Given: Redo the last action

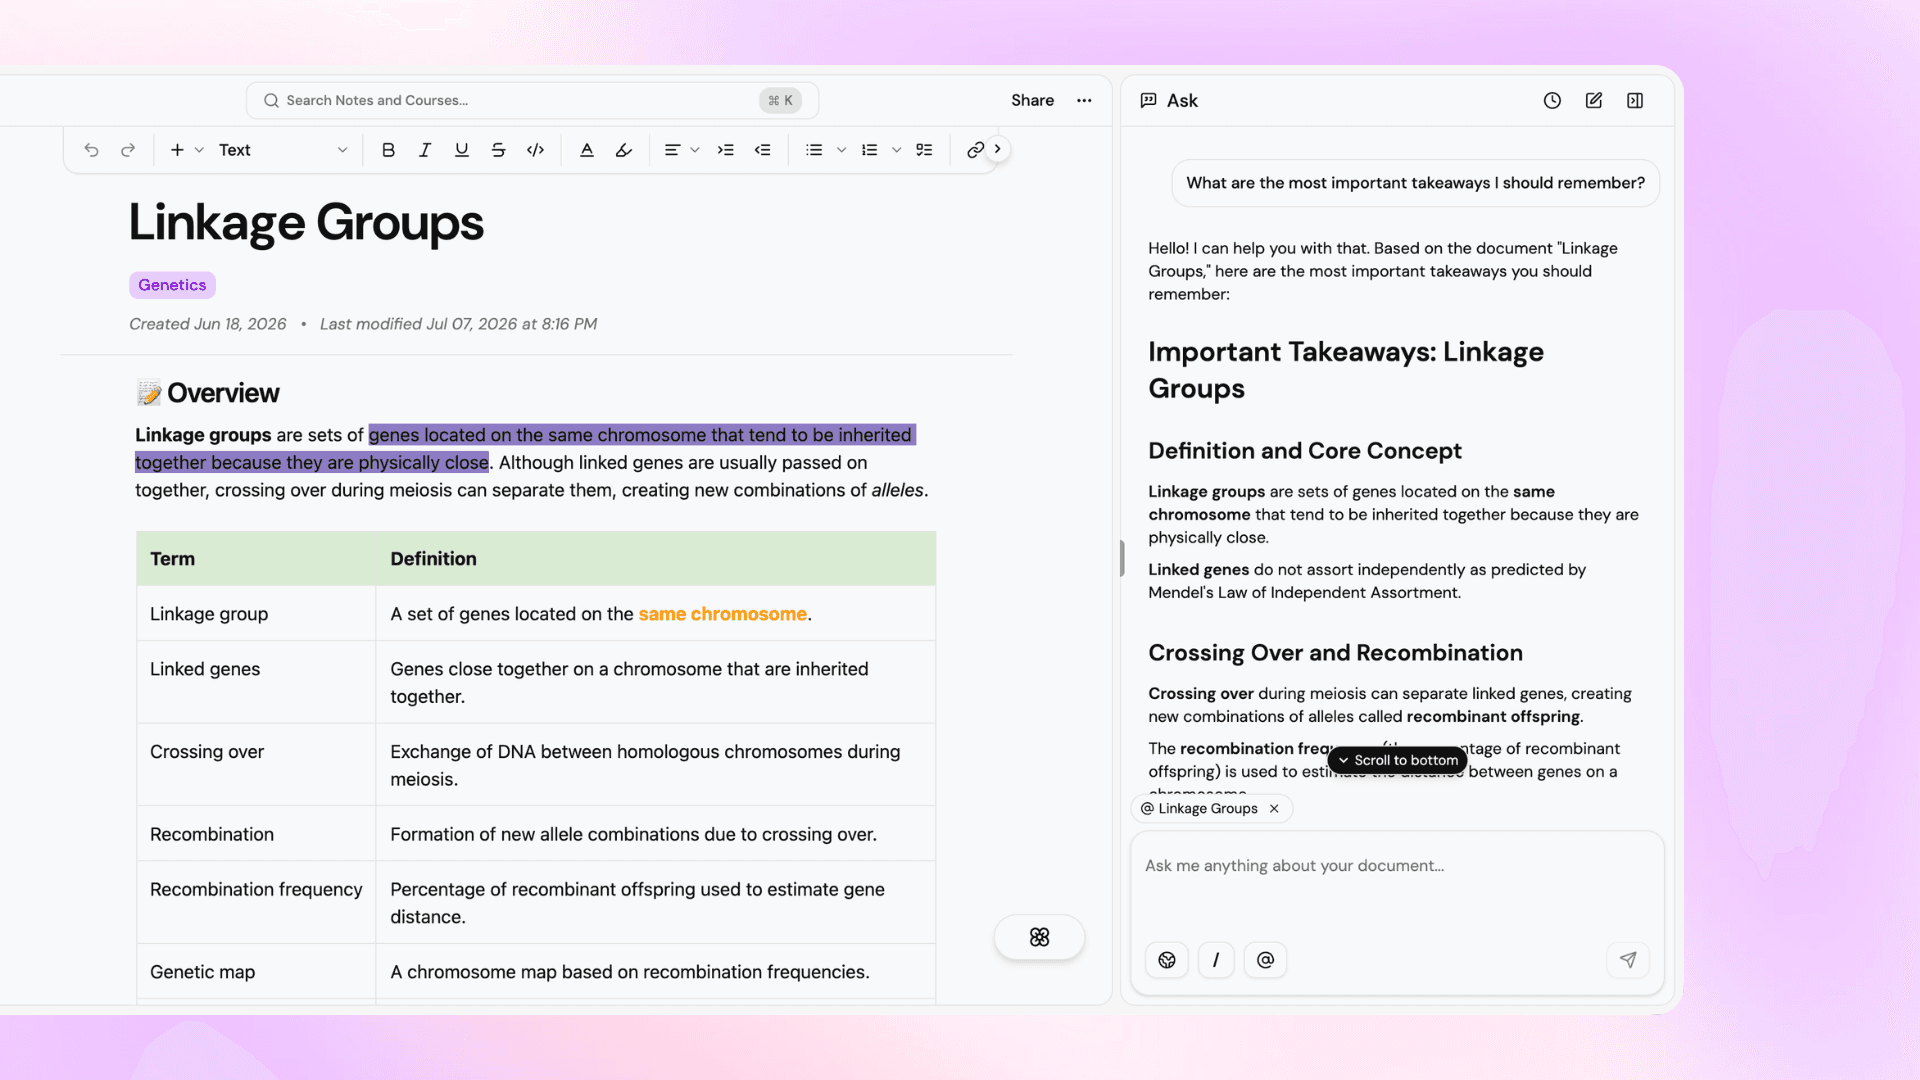Looking at the screenshot, I should (x=128, y=150).
